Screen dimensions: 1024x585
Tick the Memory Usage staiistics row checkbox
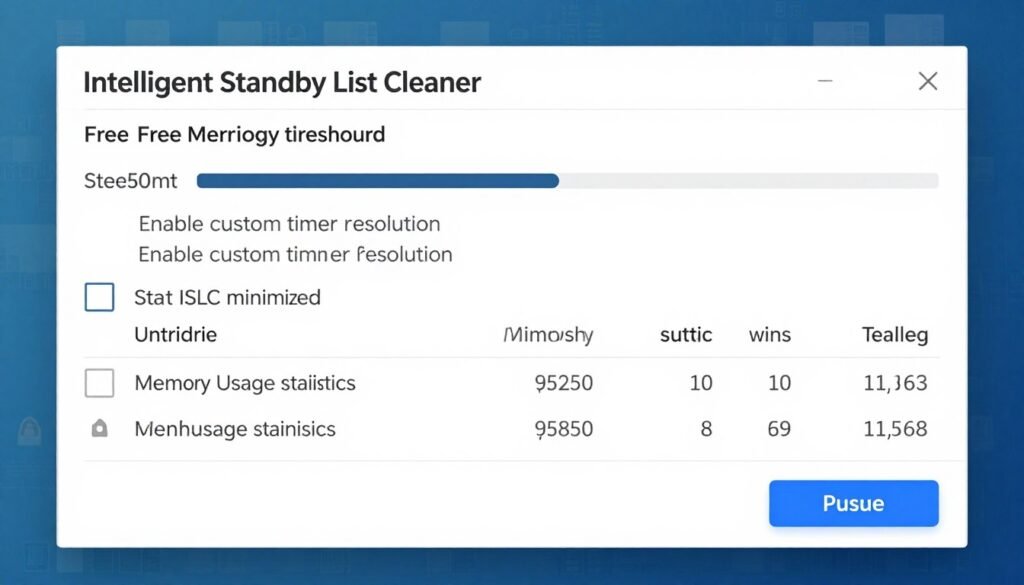[x=100, y=383]
